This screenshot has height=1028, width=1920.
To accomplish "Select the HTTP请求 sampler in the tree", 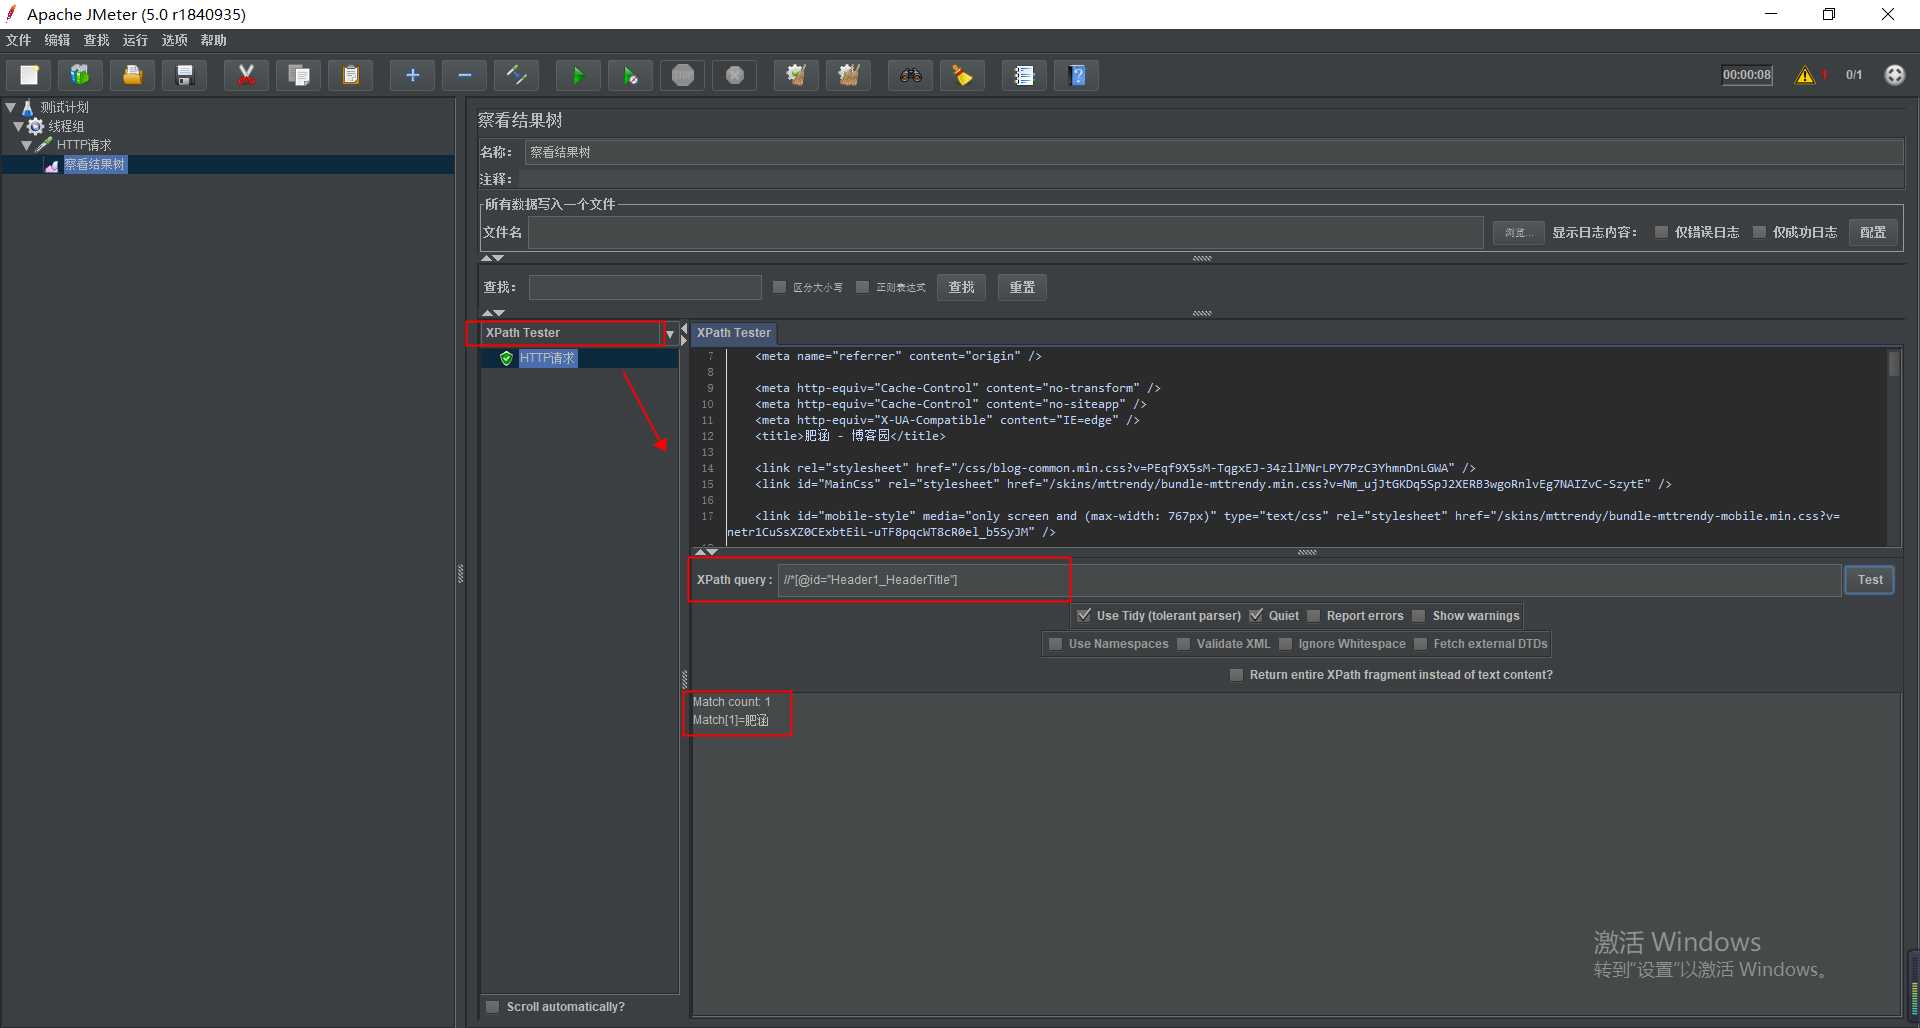I will 84,145.
